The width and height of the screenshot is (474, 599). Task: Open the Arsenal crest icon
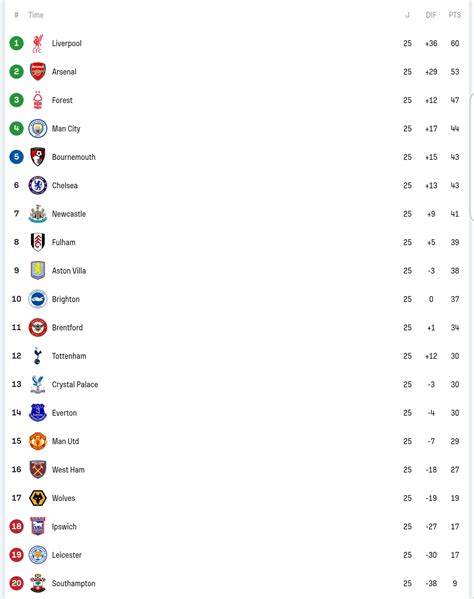coord(38,71)
